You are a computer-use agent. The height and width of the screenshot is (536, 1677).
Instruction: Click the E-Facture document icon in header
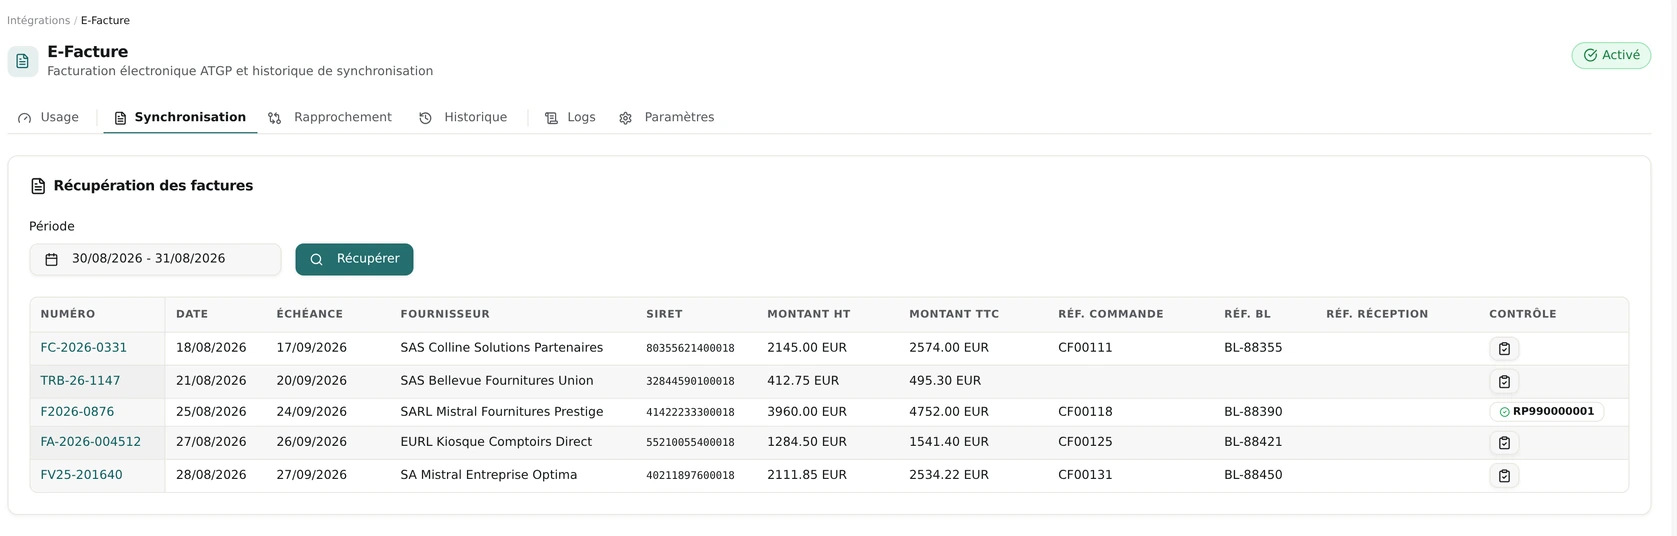pyautogui.click(x=23, y=61)
